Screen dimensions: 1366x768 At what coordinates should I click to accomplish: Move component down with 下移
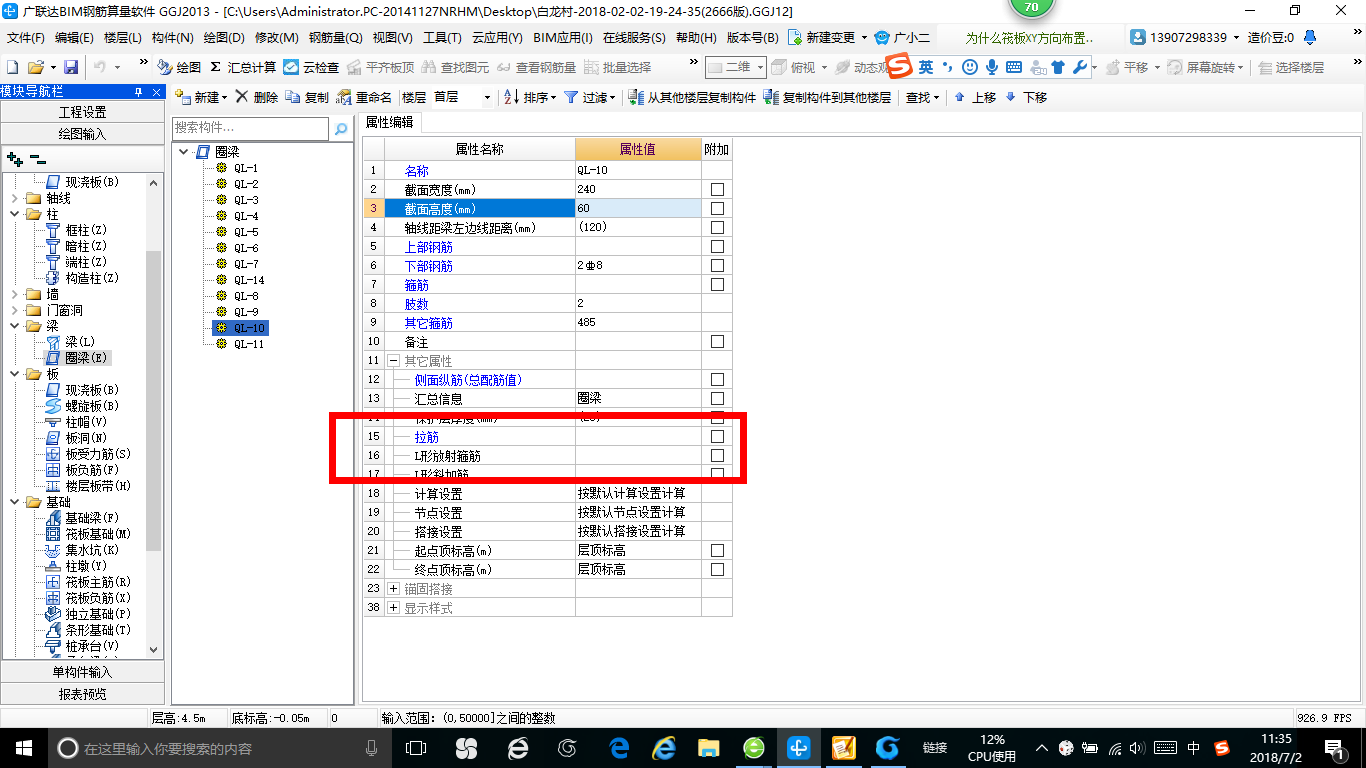click(x=1026, y=97)
